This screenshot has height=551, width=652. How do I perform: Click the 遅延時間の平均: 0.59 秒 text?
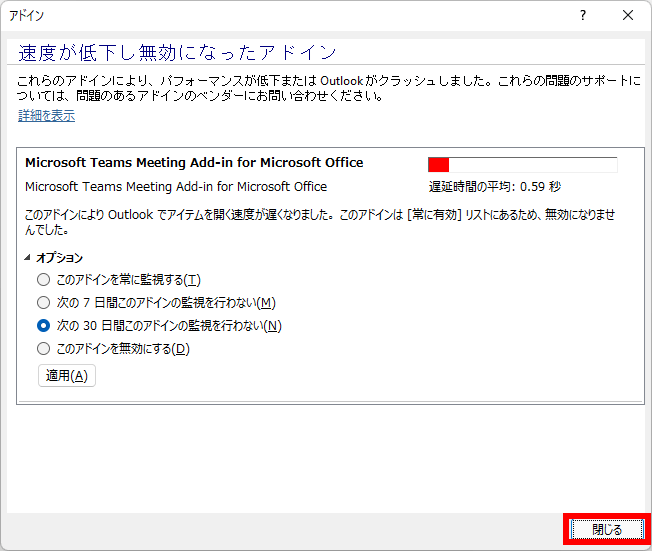(495, 186)
